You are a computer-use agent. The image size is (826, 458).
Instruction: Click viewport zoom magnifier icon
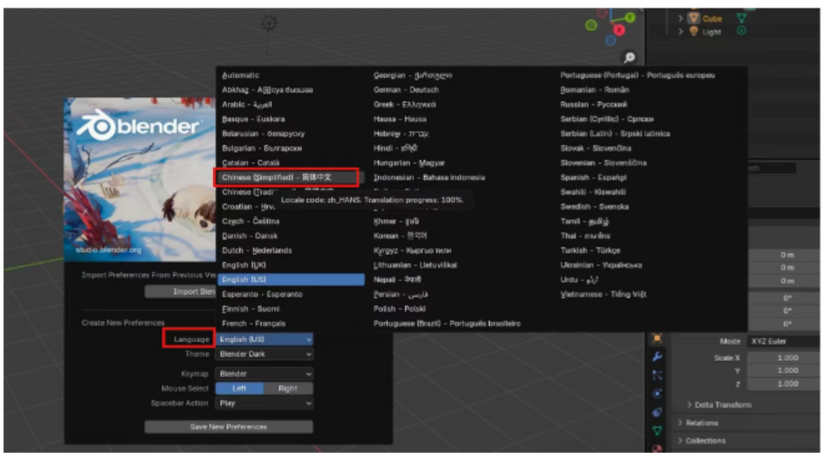click(x=629, y=57)
